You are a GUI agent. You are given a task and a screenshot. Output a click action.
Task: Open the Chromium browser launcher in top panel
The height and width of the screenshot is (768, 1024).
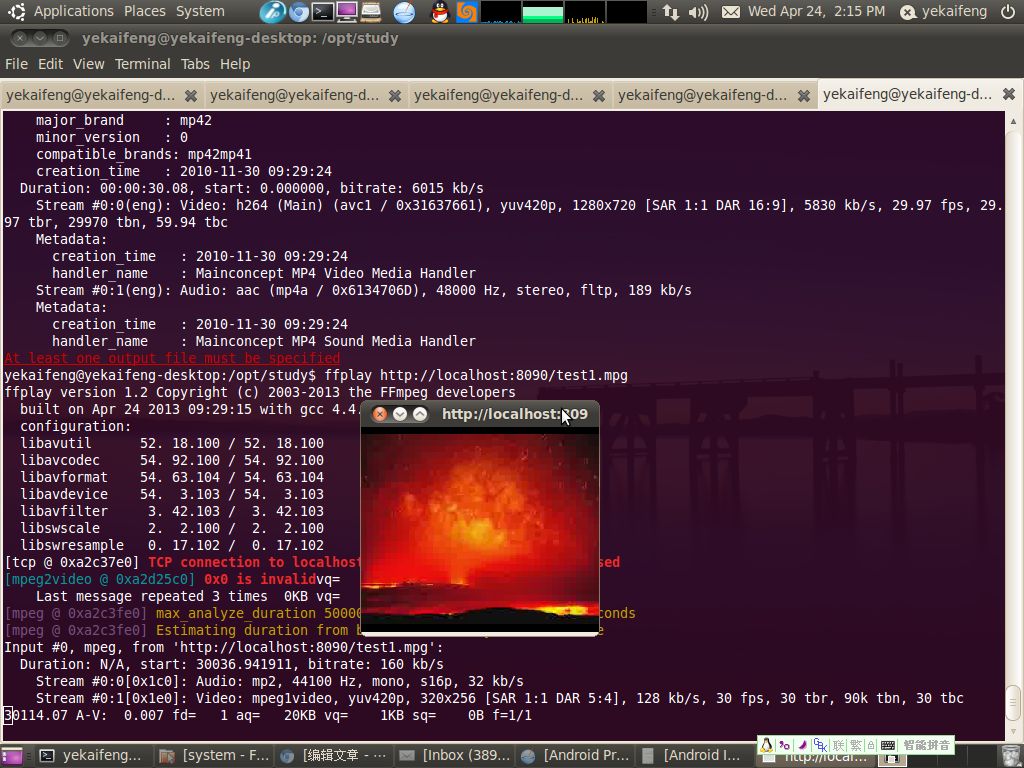point(299,12)
